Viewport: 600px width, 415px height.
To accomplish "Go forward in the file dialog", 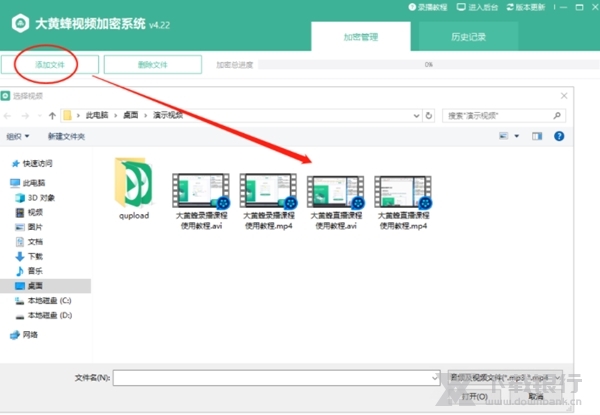I will click(x=25, y=116).
